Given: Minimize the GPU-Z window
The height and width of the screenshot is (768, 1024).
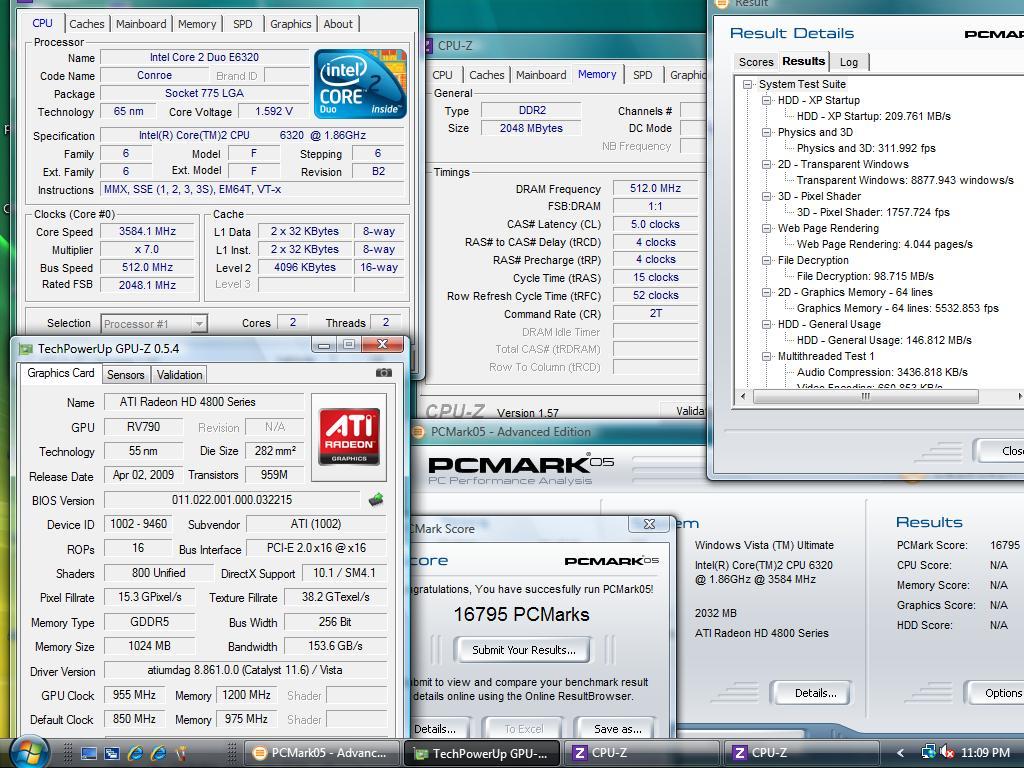Looking at the screenshot, I should click(x=325, y=344).
